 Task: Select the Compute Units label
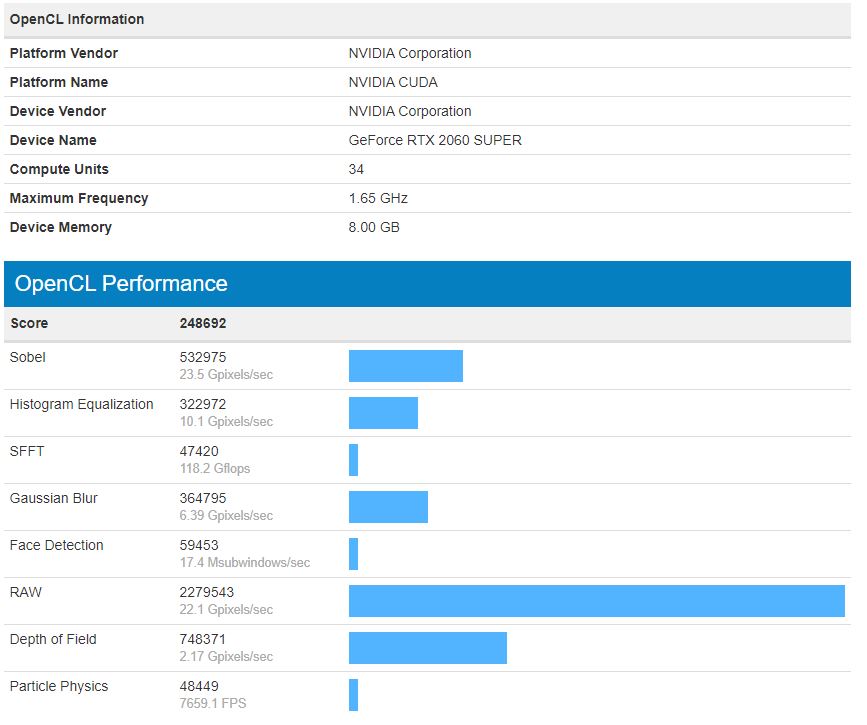pos(59,169)
